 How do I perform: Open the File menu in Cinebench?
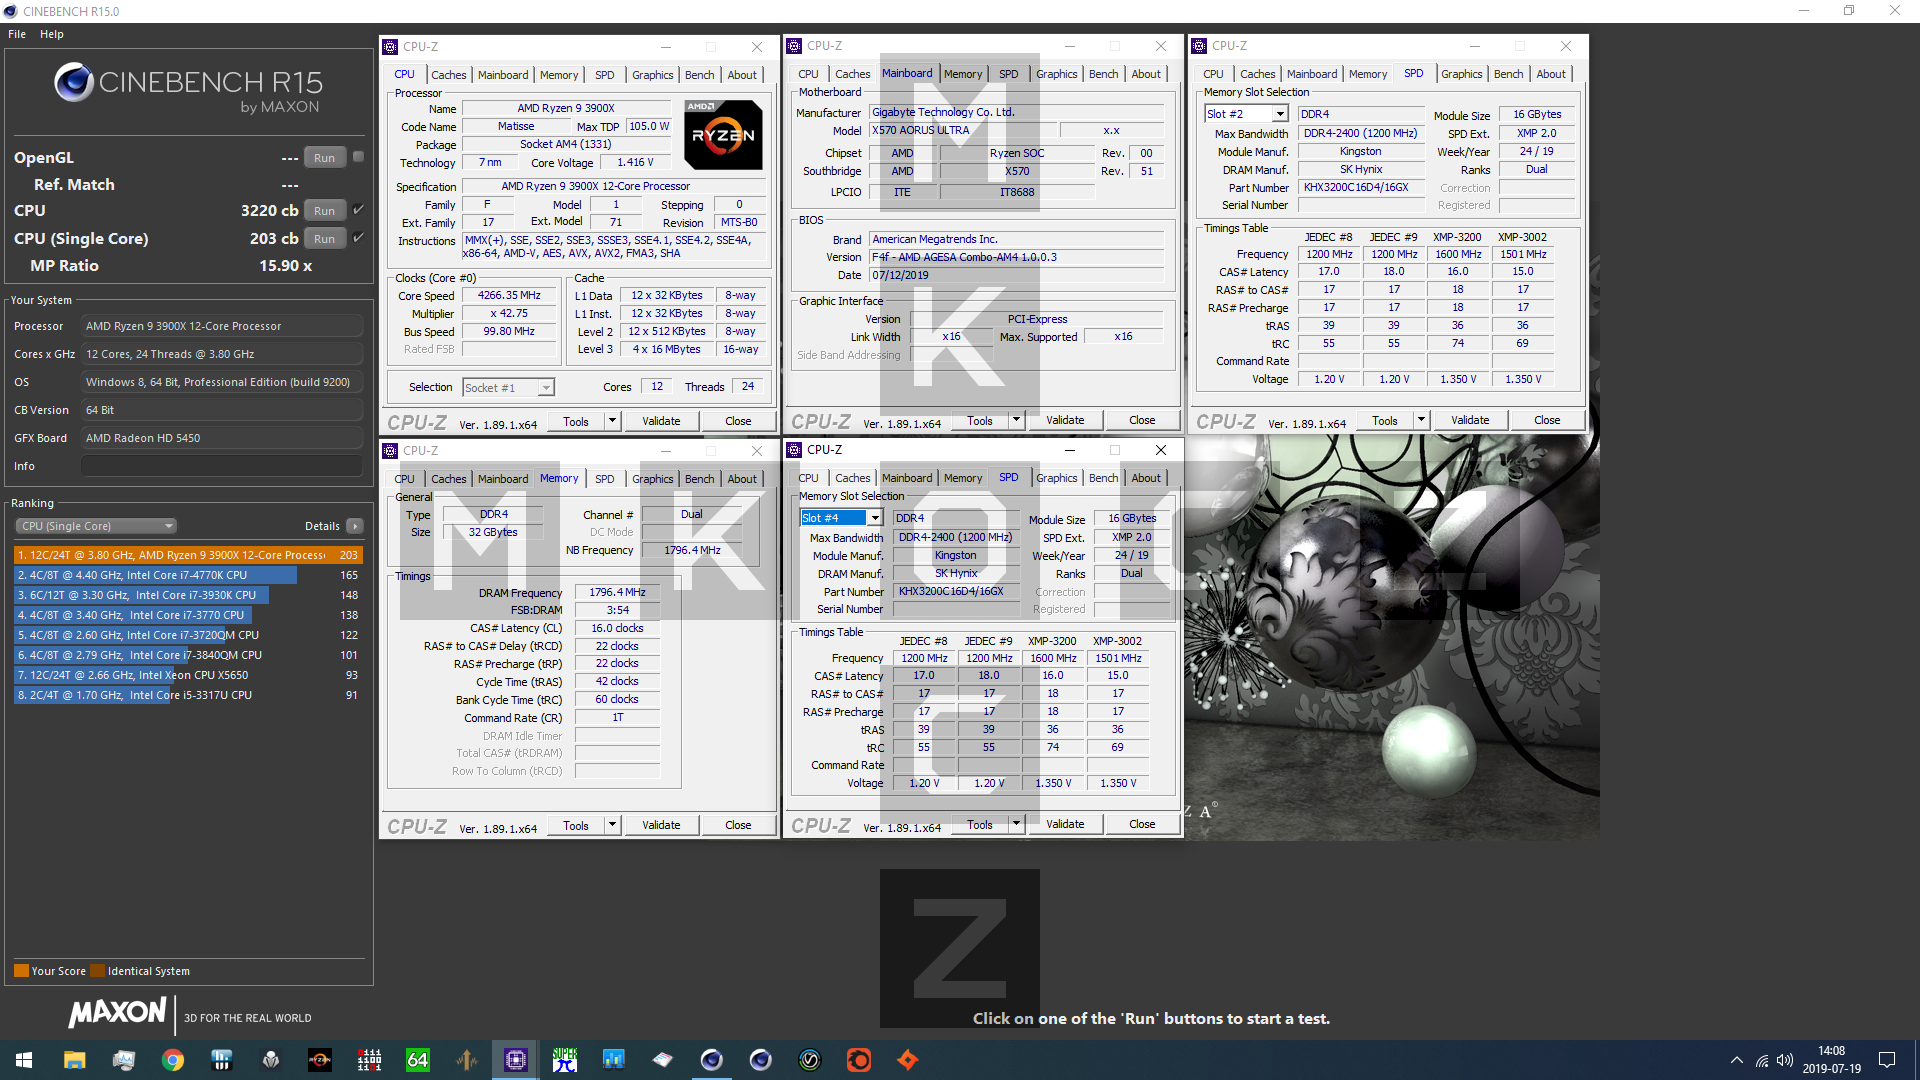pos(17,34)
